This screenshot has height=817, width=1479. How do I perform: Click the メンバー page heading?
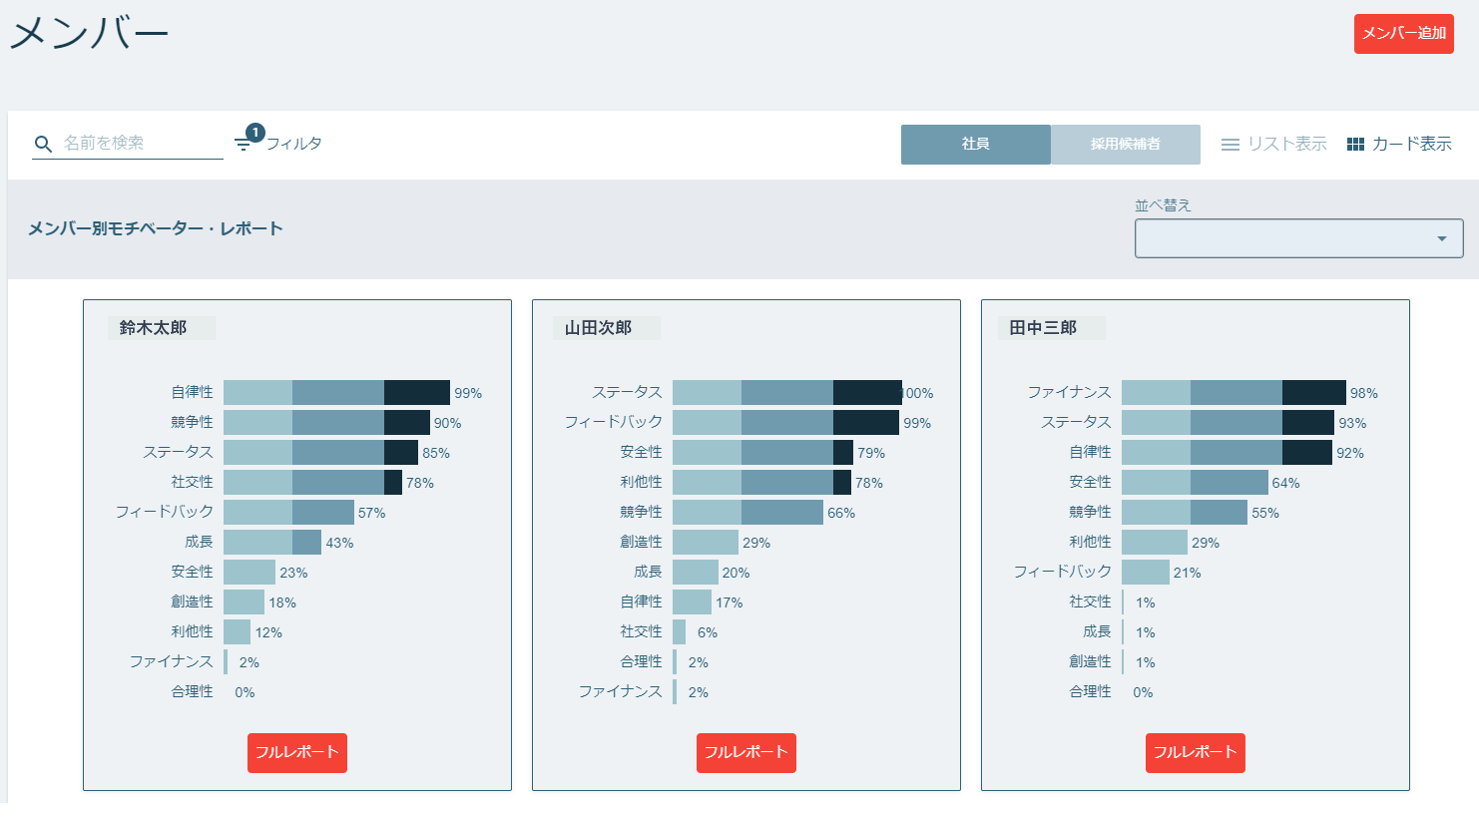coord(89,33)
